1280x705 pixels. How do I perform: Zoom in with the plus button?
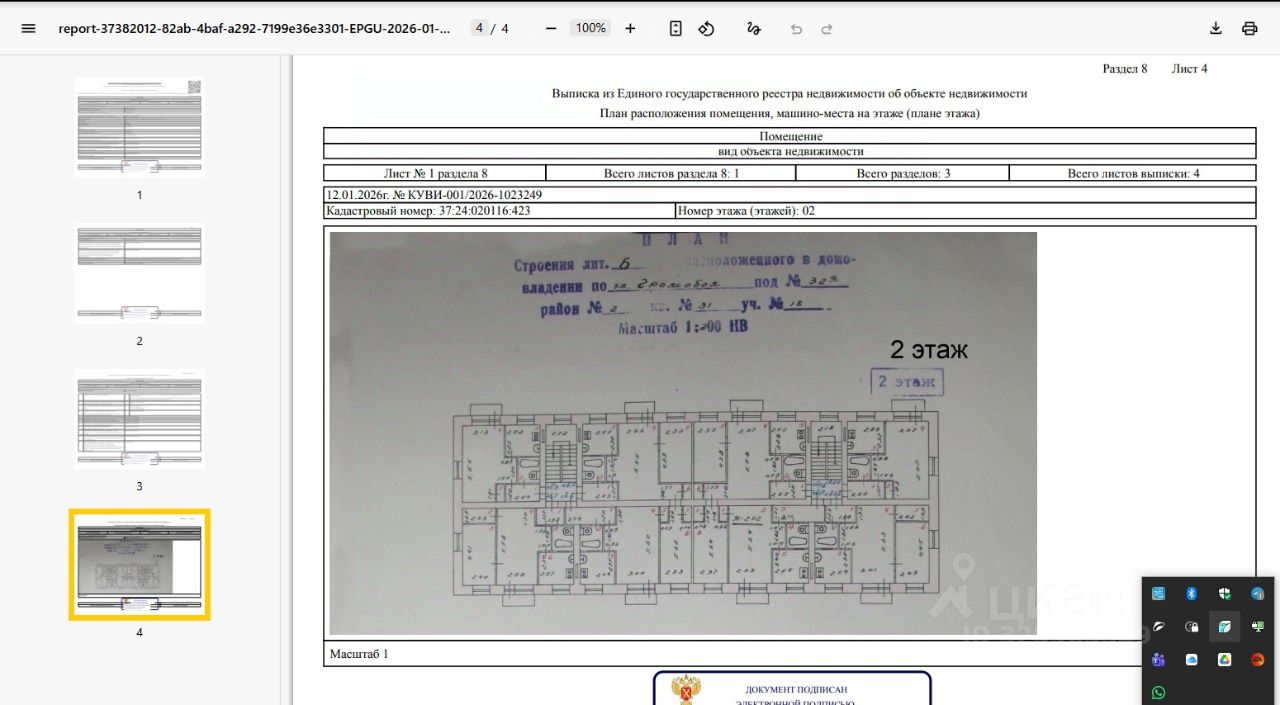pyautogui.click(x=630, y=28)
